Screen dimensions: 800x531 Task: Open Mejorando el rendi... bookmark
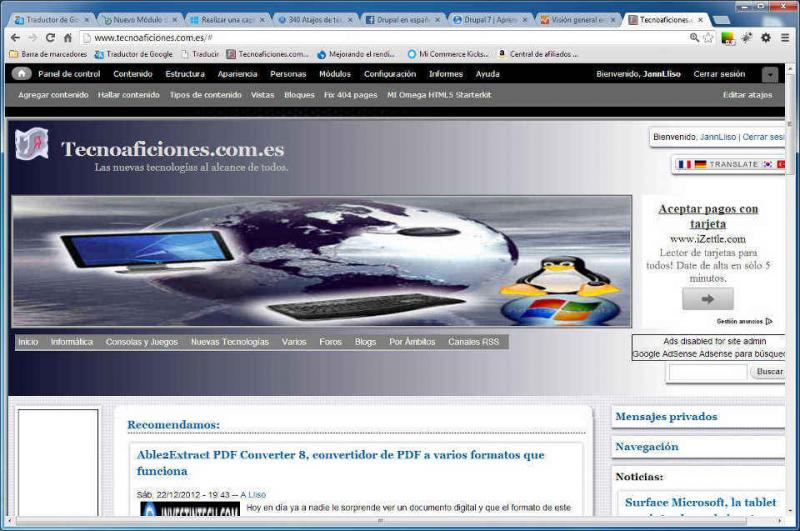coord(356,54)
